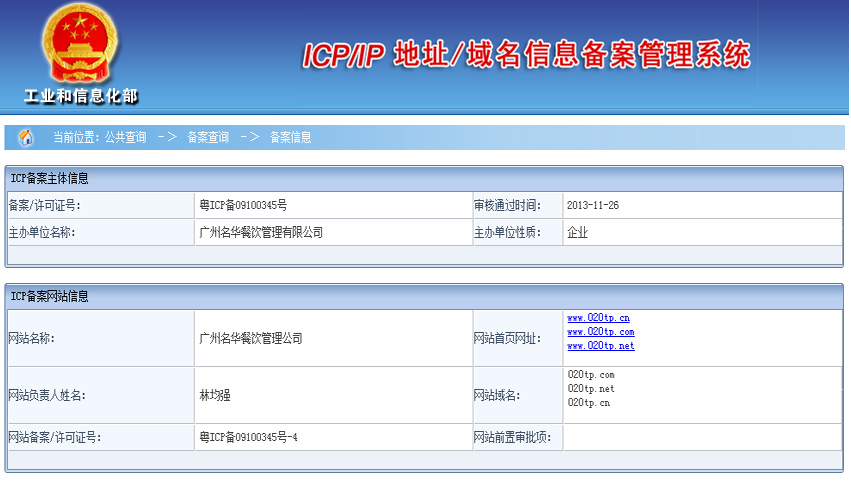Select the 企业 organization type value

[577, 232]
